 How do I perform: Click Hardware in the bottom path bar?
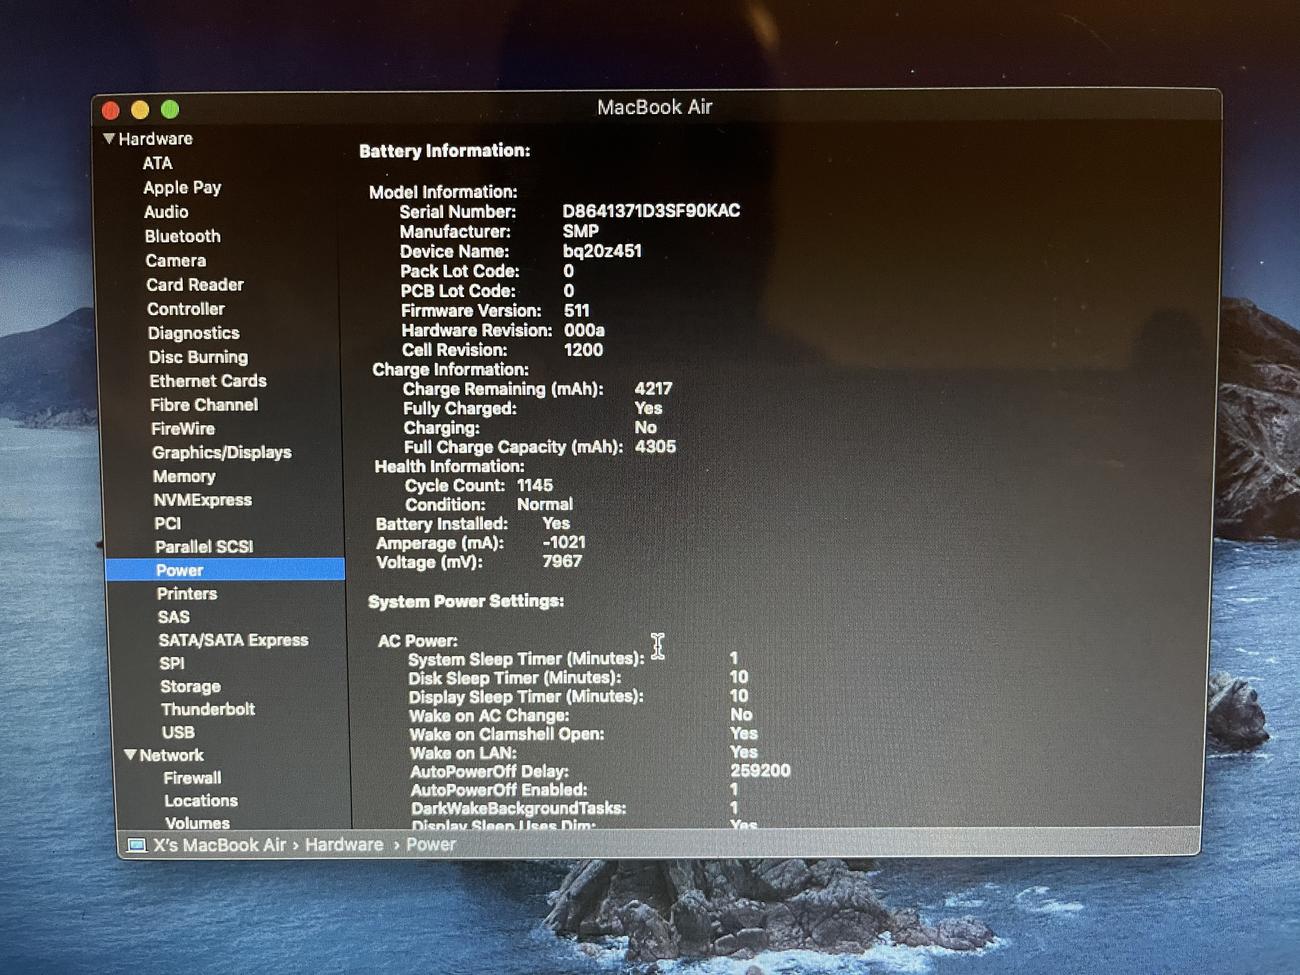pos(344,845)
